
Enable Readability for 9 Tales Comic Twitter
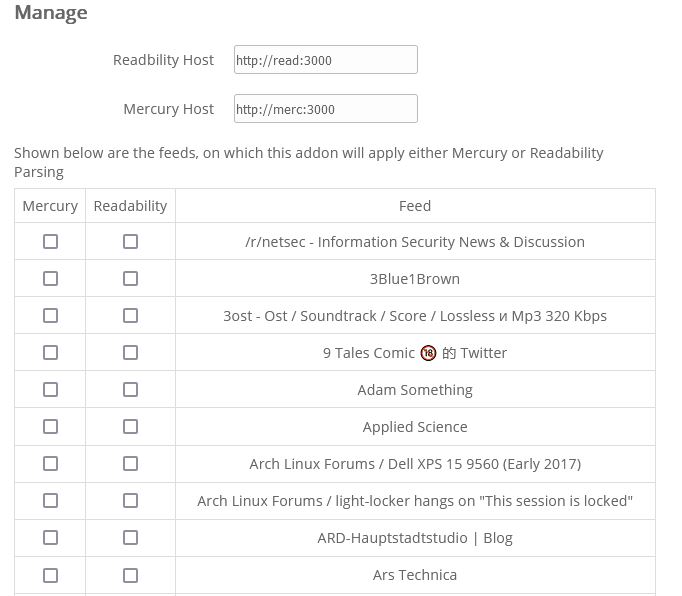click(130, 353)
